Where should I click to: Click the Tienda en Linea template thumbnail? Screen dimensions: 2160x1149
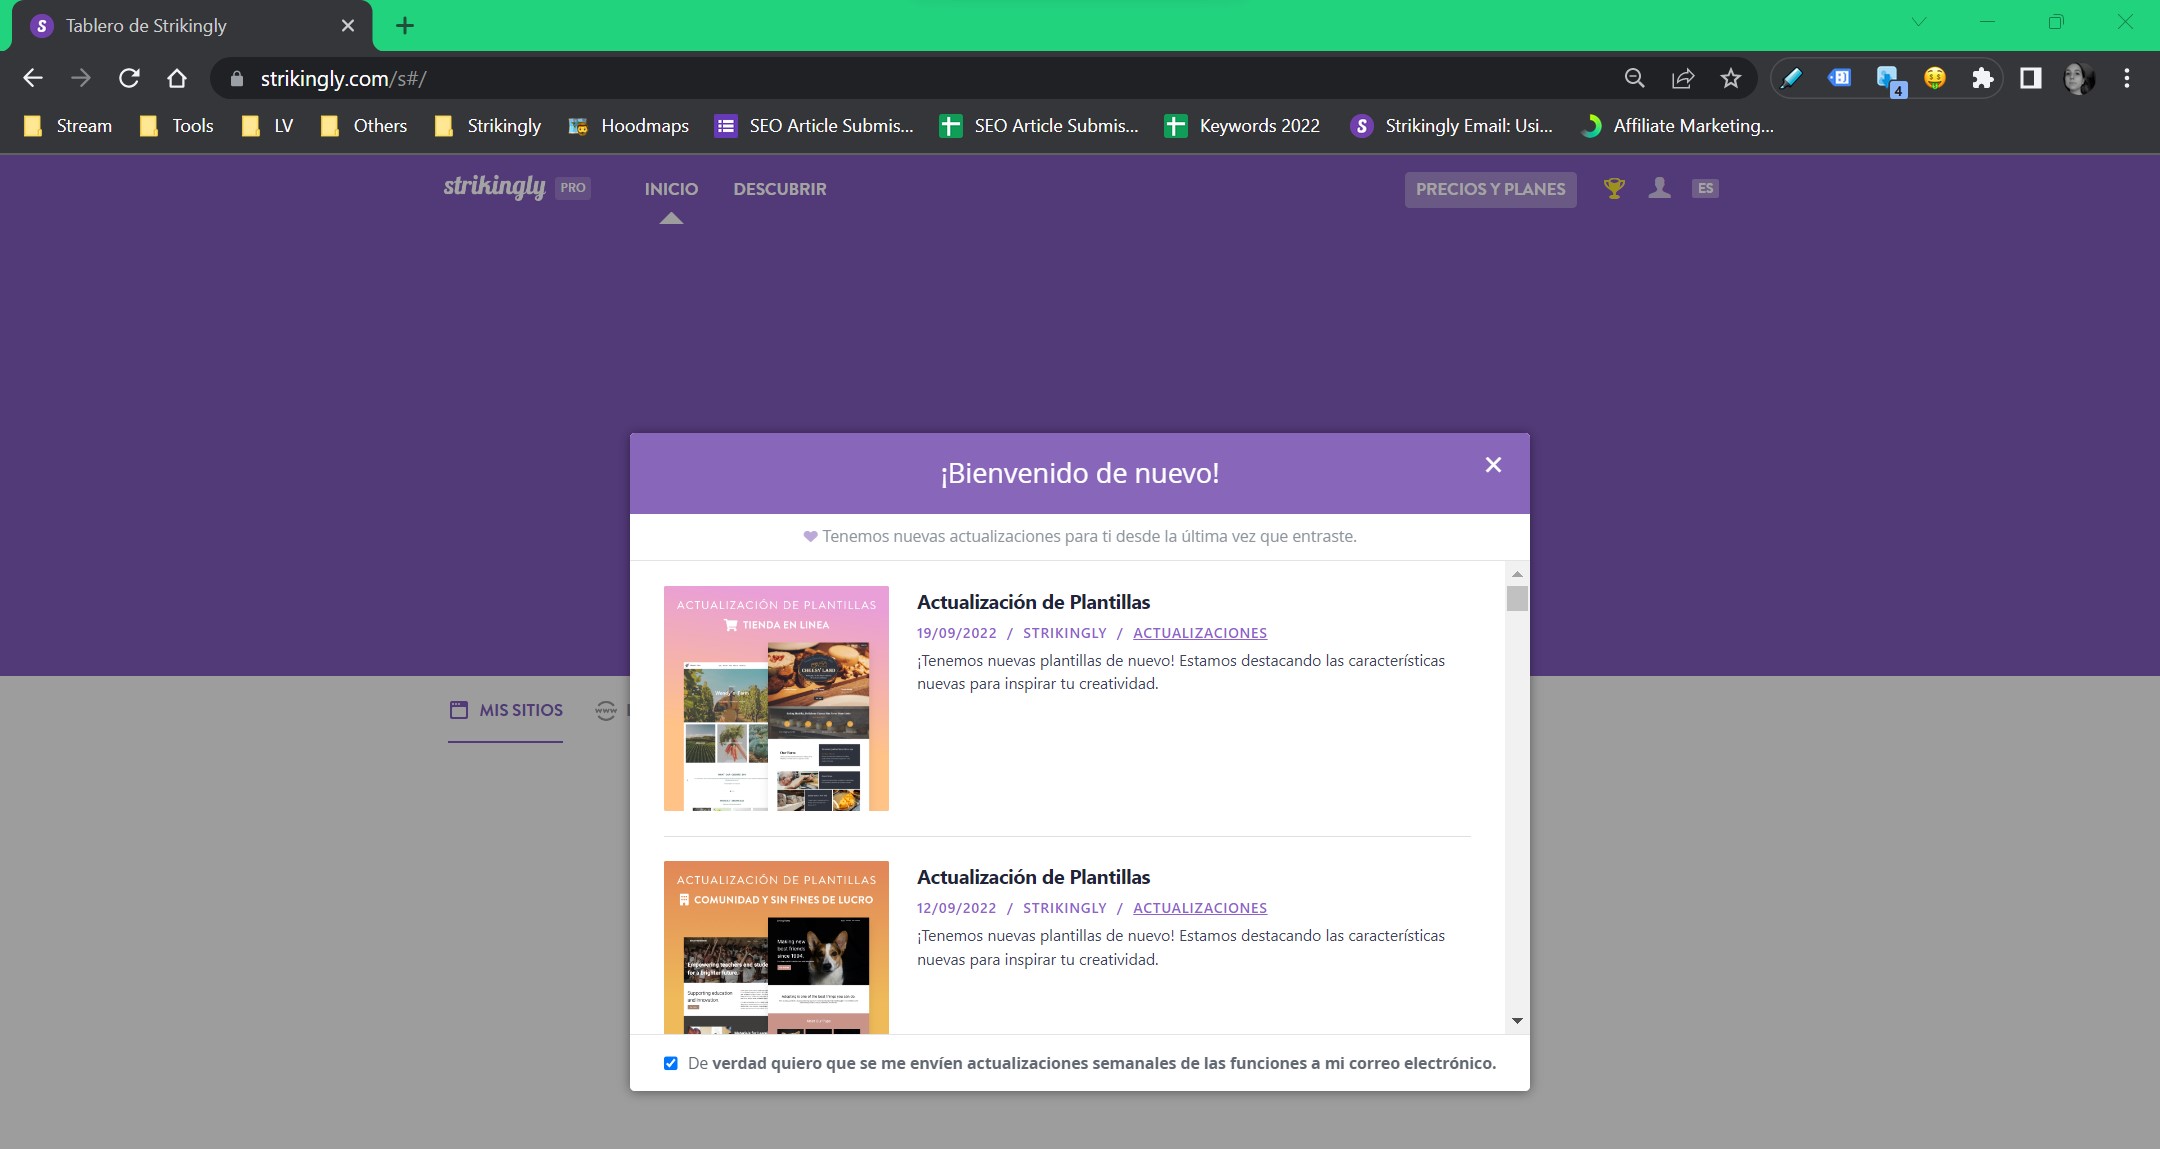click(x=776, y=698)
